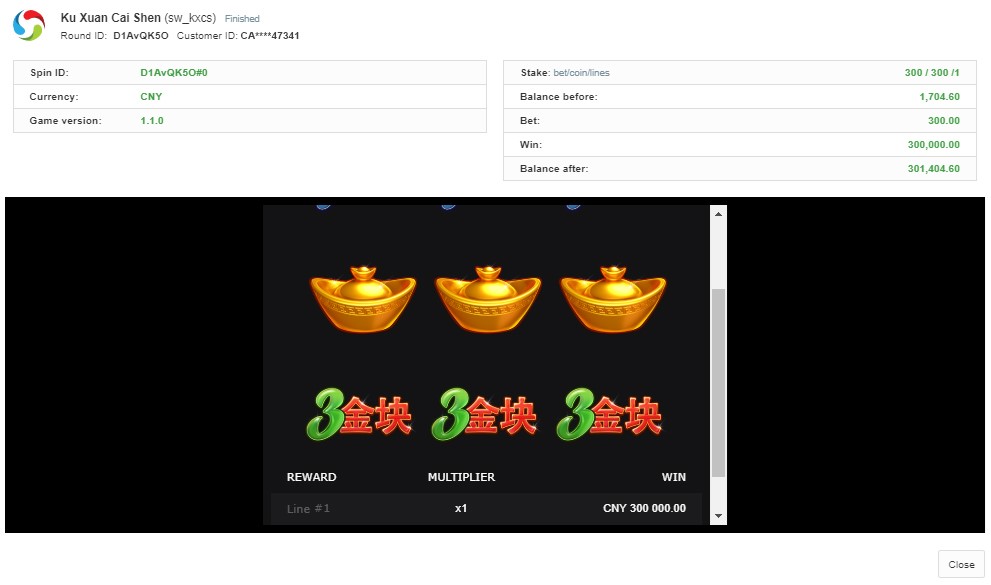Select the game version 1.1.0

pos(152,121)
